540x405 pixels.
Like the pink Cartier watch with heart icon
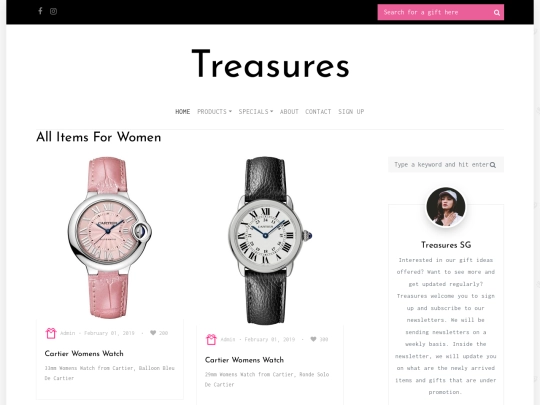(x=153, y=333)
